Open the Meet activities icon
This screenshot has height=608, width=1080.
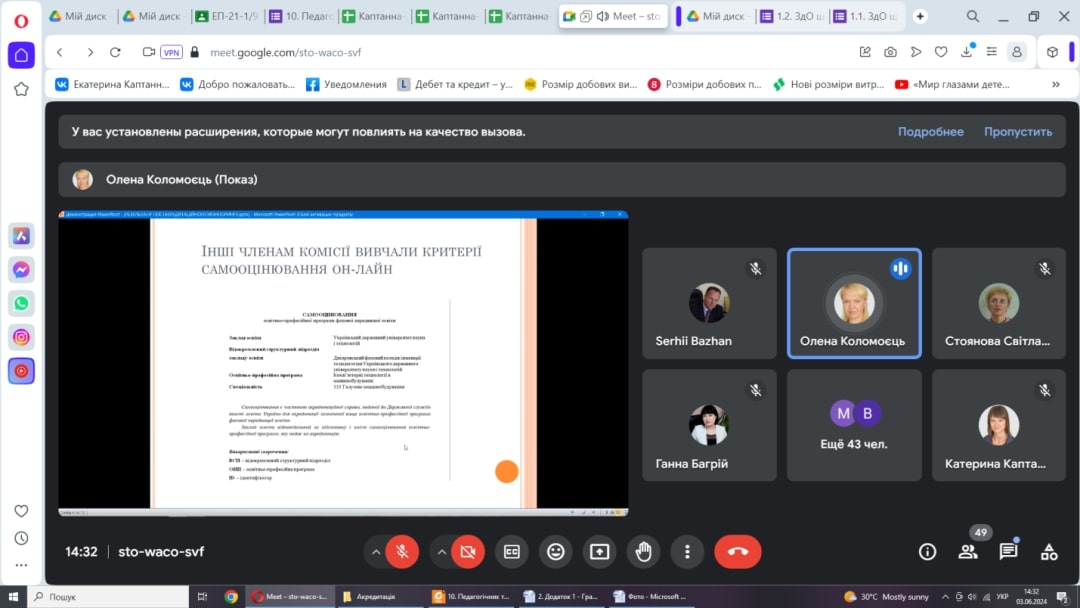coord(1049,552)
